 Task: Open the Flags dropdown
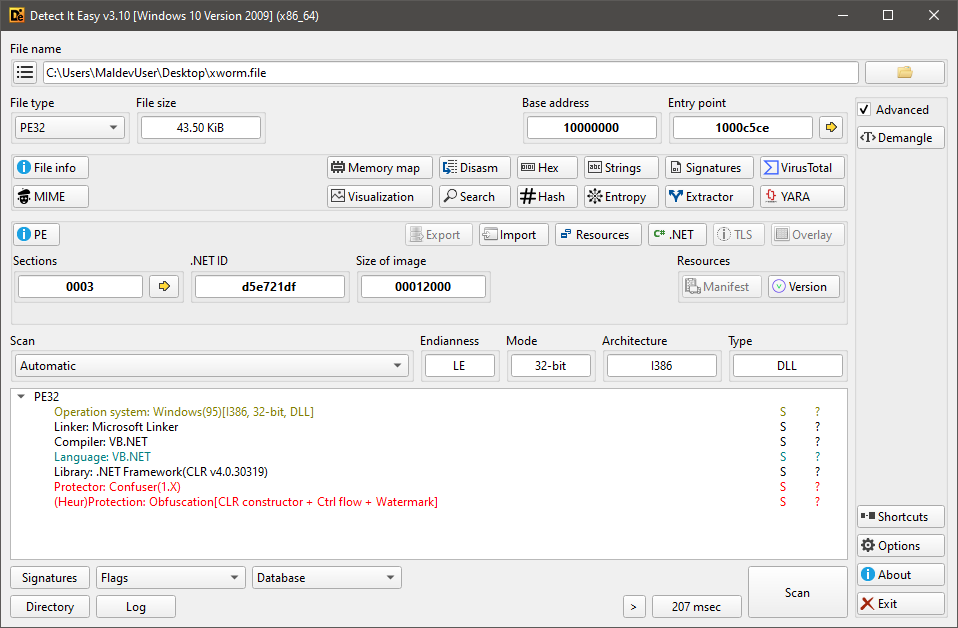(x=170, y=578)
